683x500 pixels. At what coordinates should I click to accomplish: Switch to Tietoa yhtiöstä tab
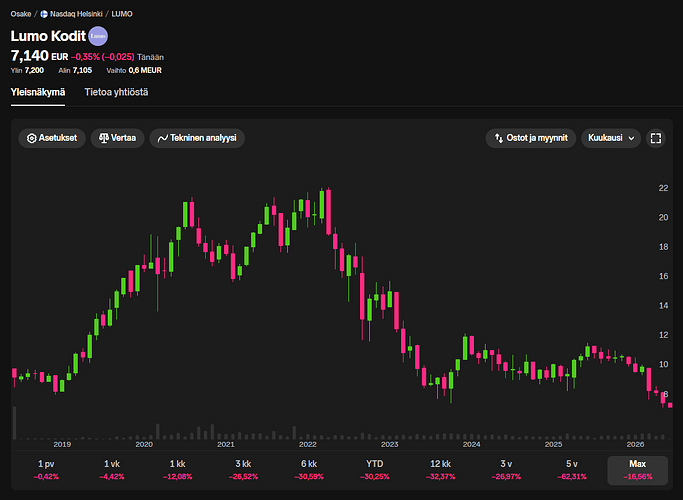[x=116, y=92]
